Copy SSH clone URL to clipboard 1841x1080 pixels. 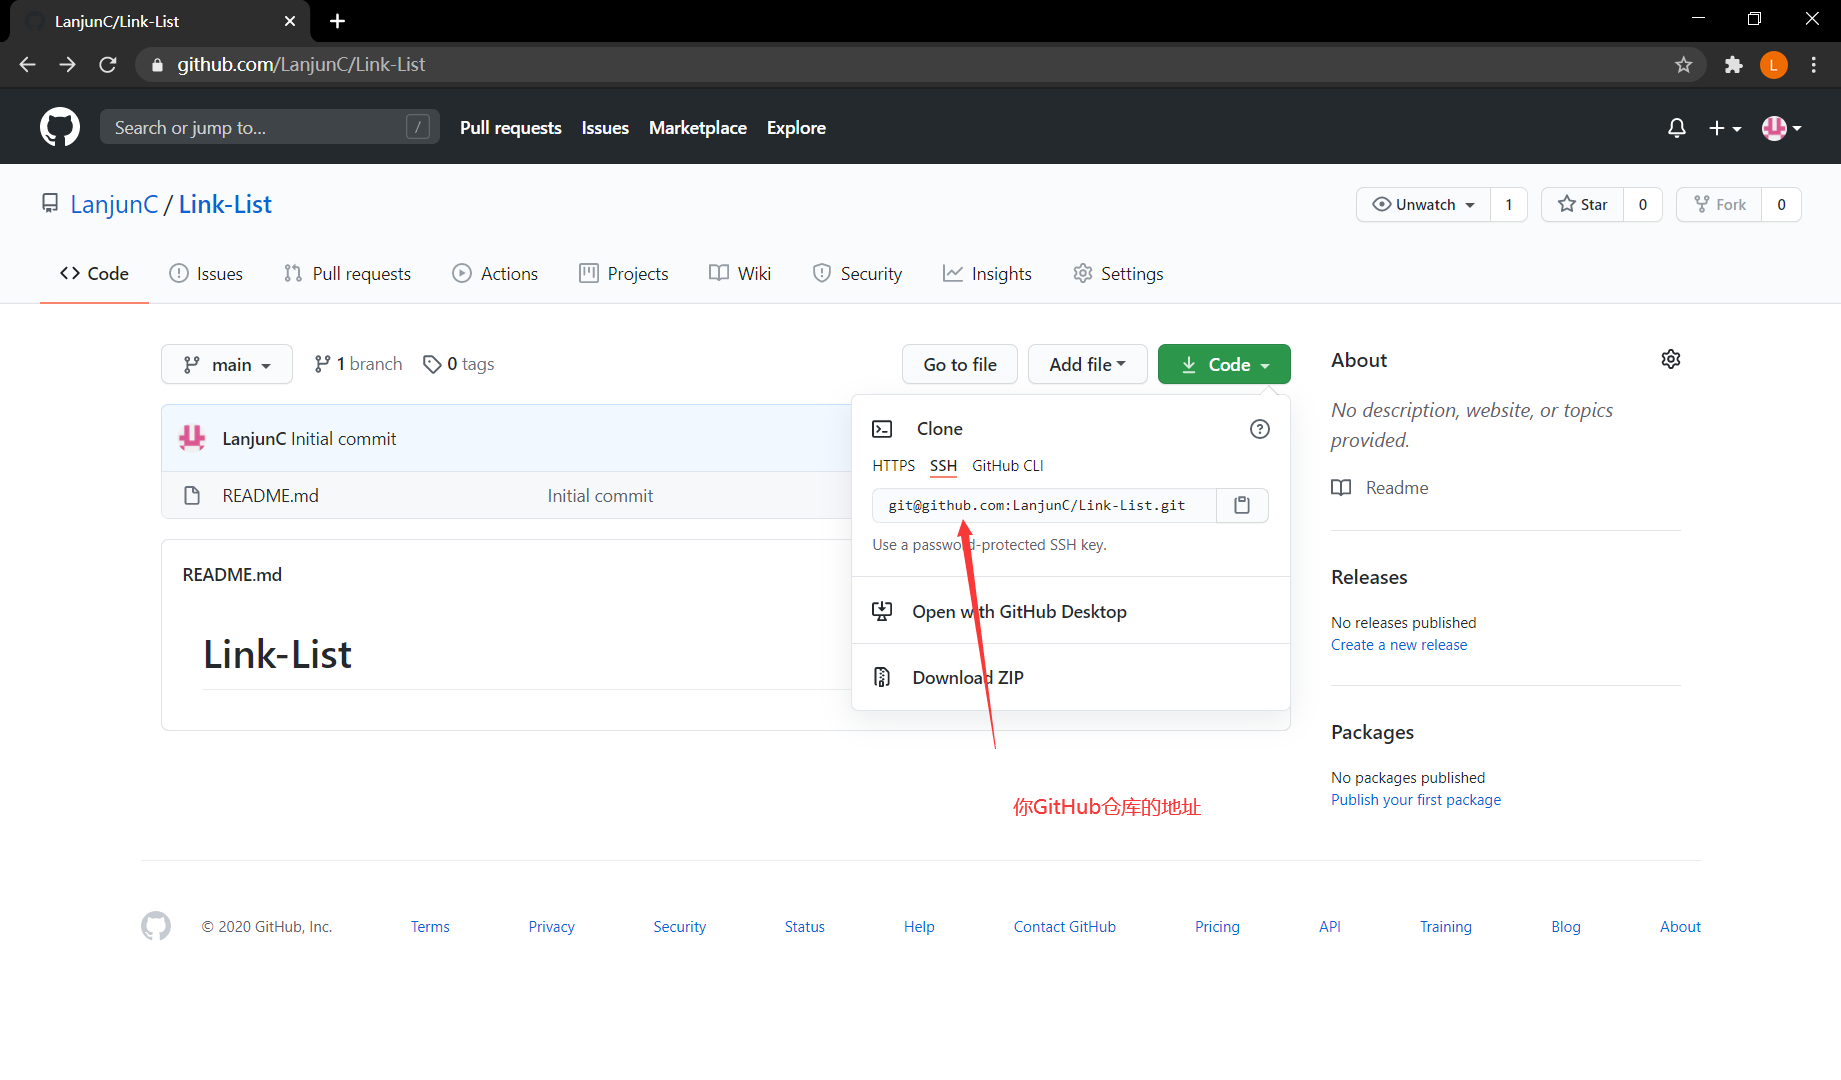click(1242, 505)
